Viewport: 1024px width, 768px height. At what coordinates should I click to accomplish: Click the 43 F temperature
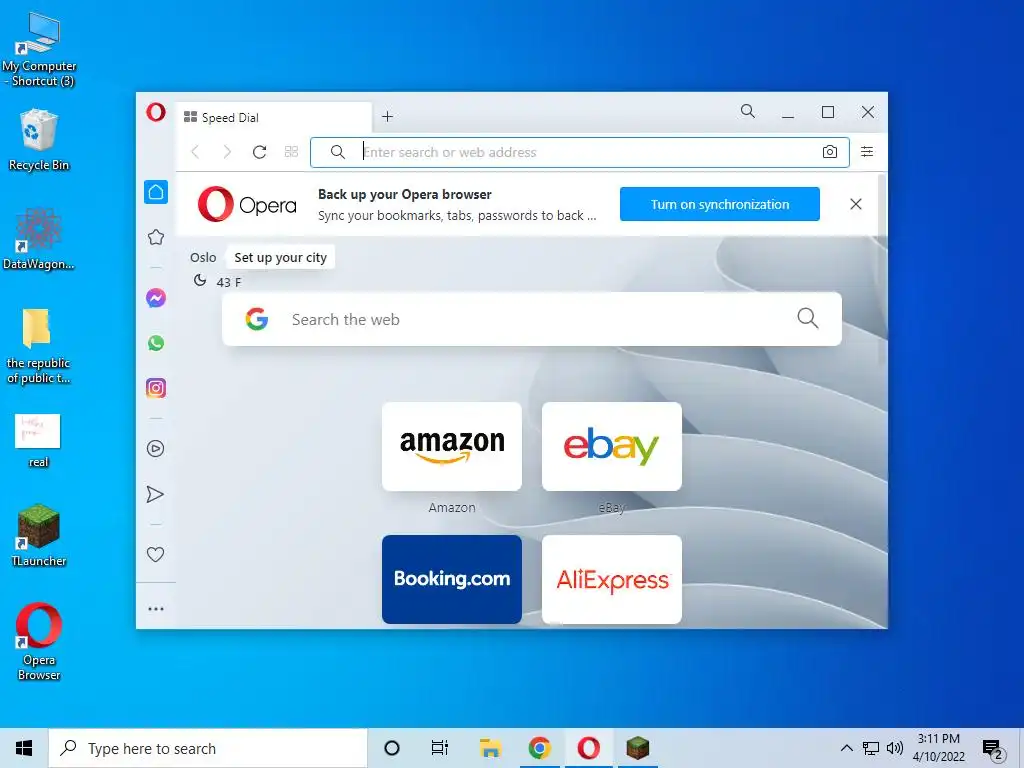click(x=229, y=282)
